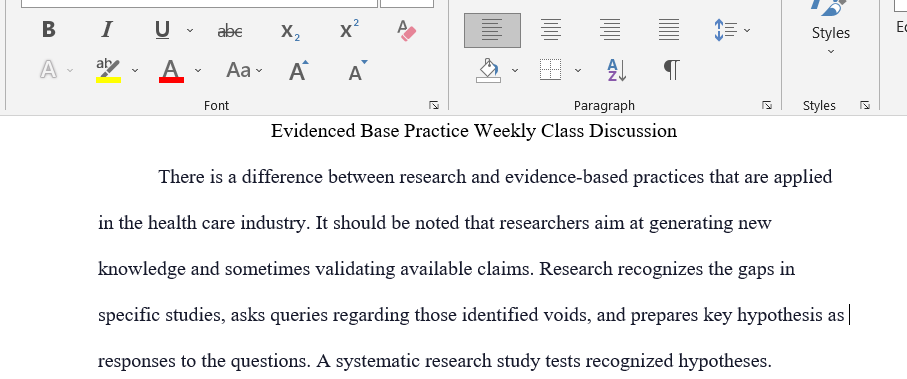
Task: Toggle Strikethrough (abc) formatting
Action: [230, 31]
